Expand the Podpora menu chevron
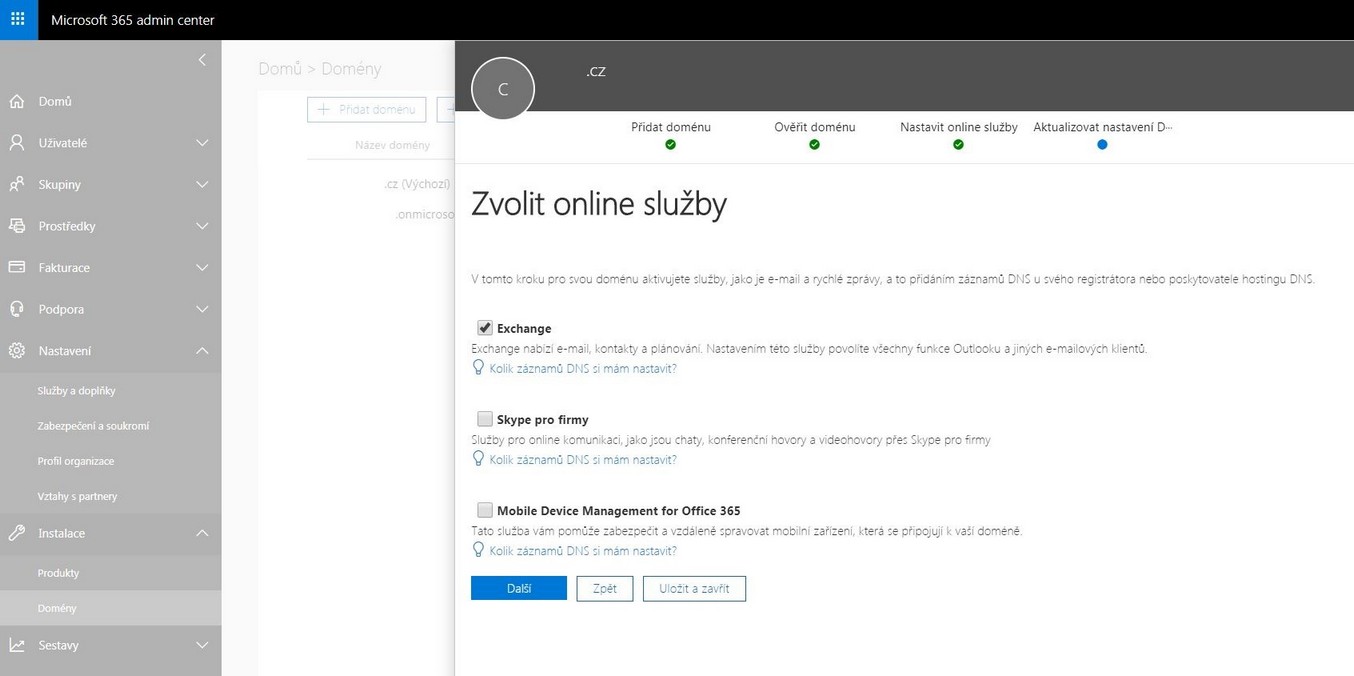Screen dimensions: 1354x676 click(x=202, y=309)
